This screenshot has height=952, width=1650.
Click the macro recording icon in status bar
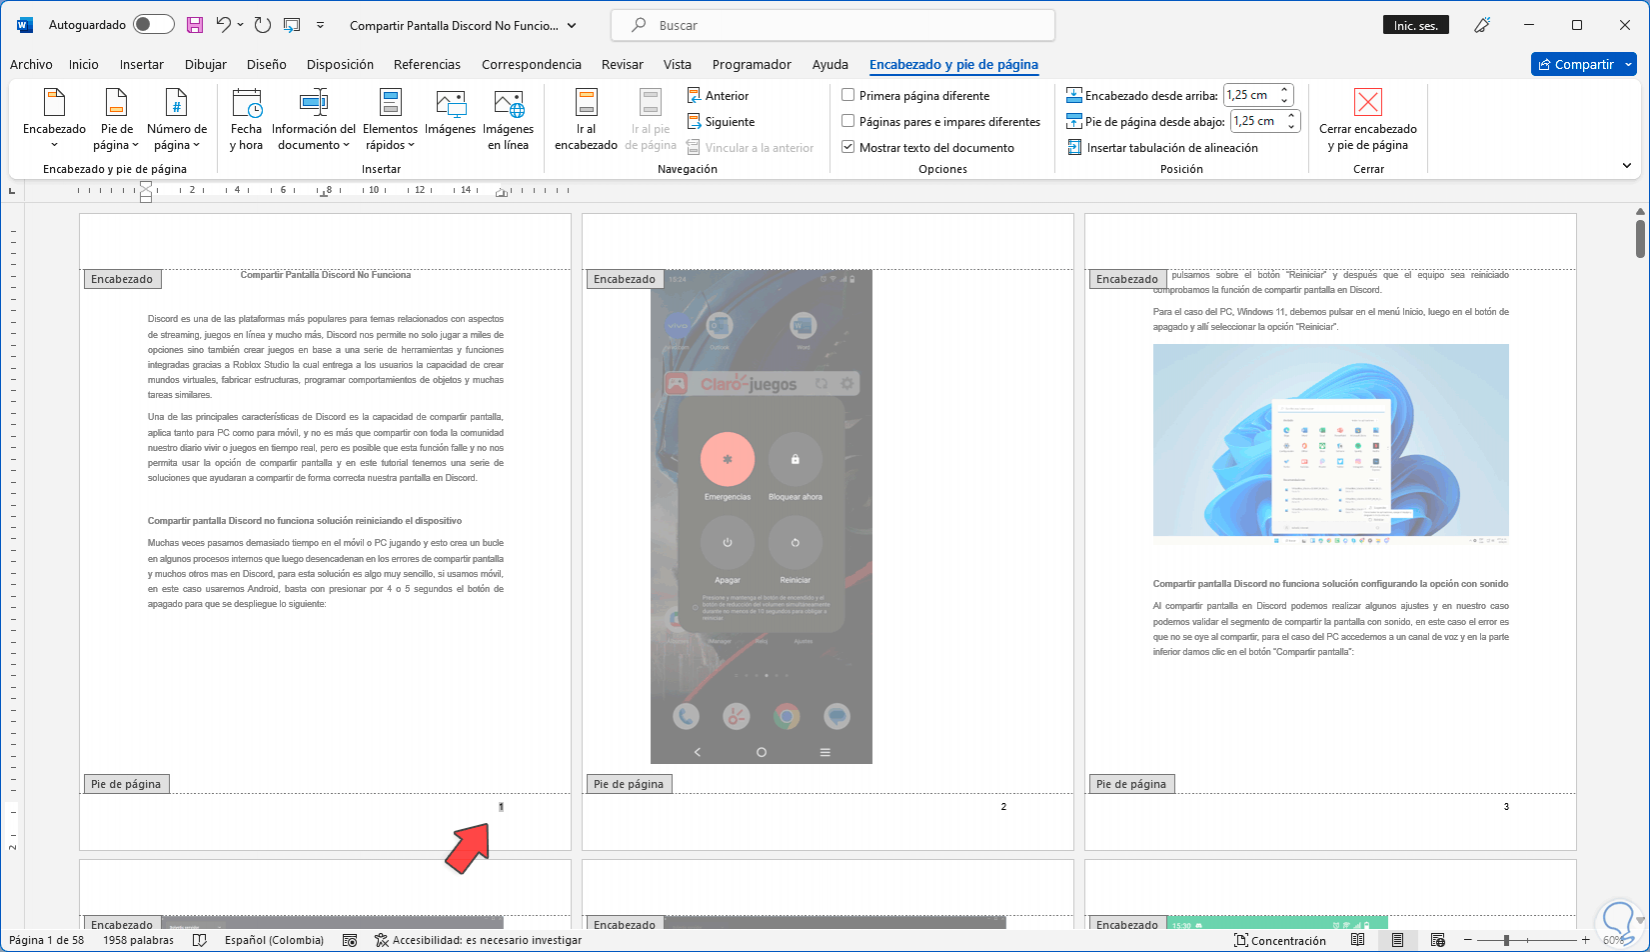350,940
